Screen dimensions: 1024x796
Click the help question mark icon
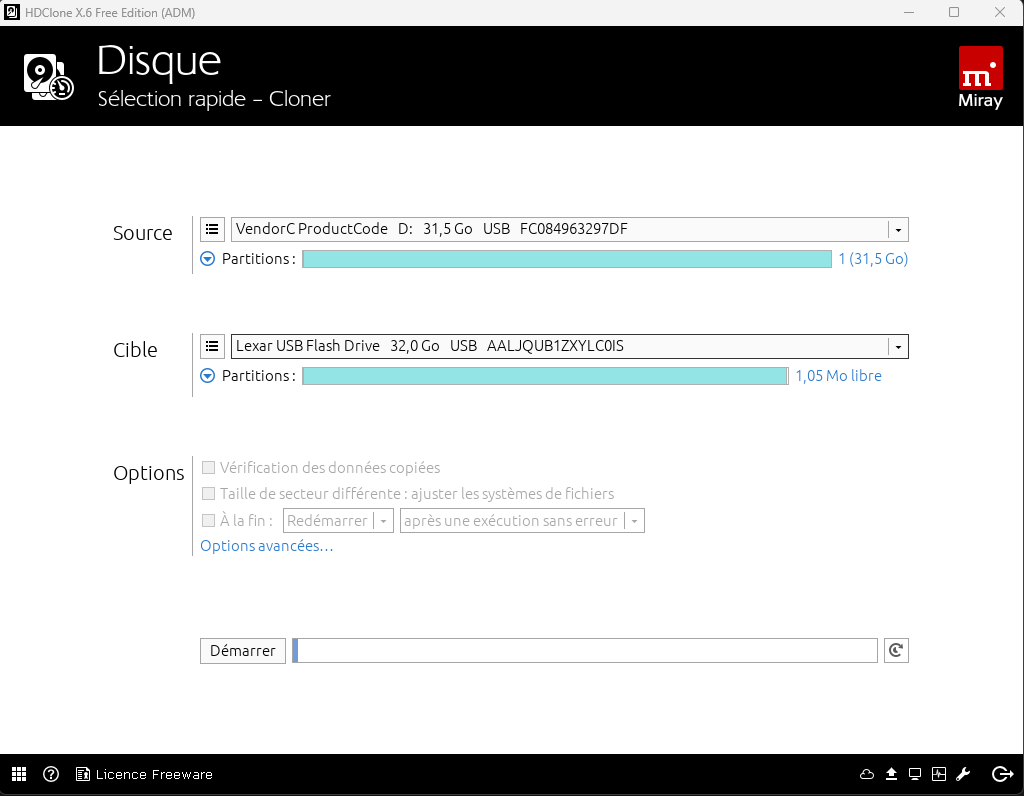tap(51, 774)
